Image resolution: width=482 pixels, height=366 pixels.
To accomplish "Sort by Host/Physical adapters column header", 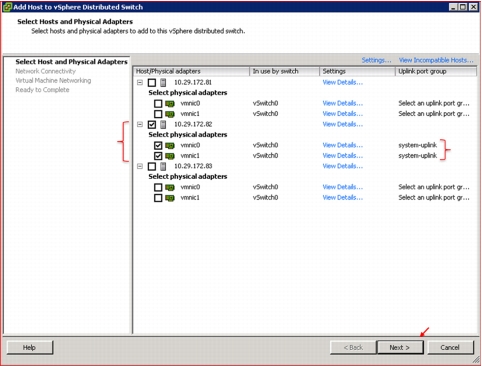I will tap(191, 71).
